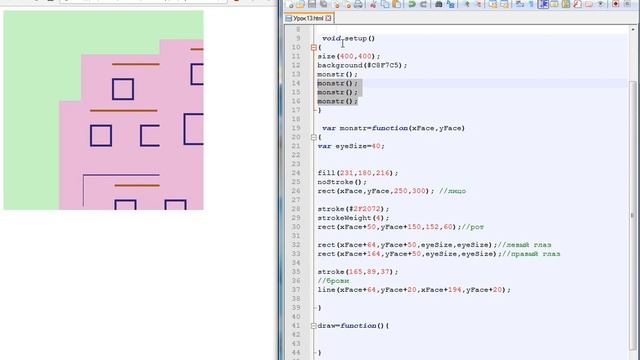Click the Save All icon
Image resolution: width=640 pixels, height=360 pixels.
tap(324, 4)
